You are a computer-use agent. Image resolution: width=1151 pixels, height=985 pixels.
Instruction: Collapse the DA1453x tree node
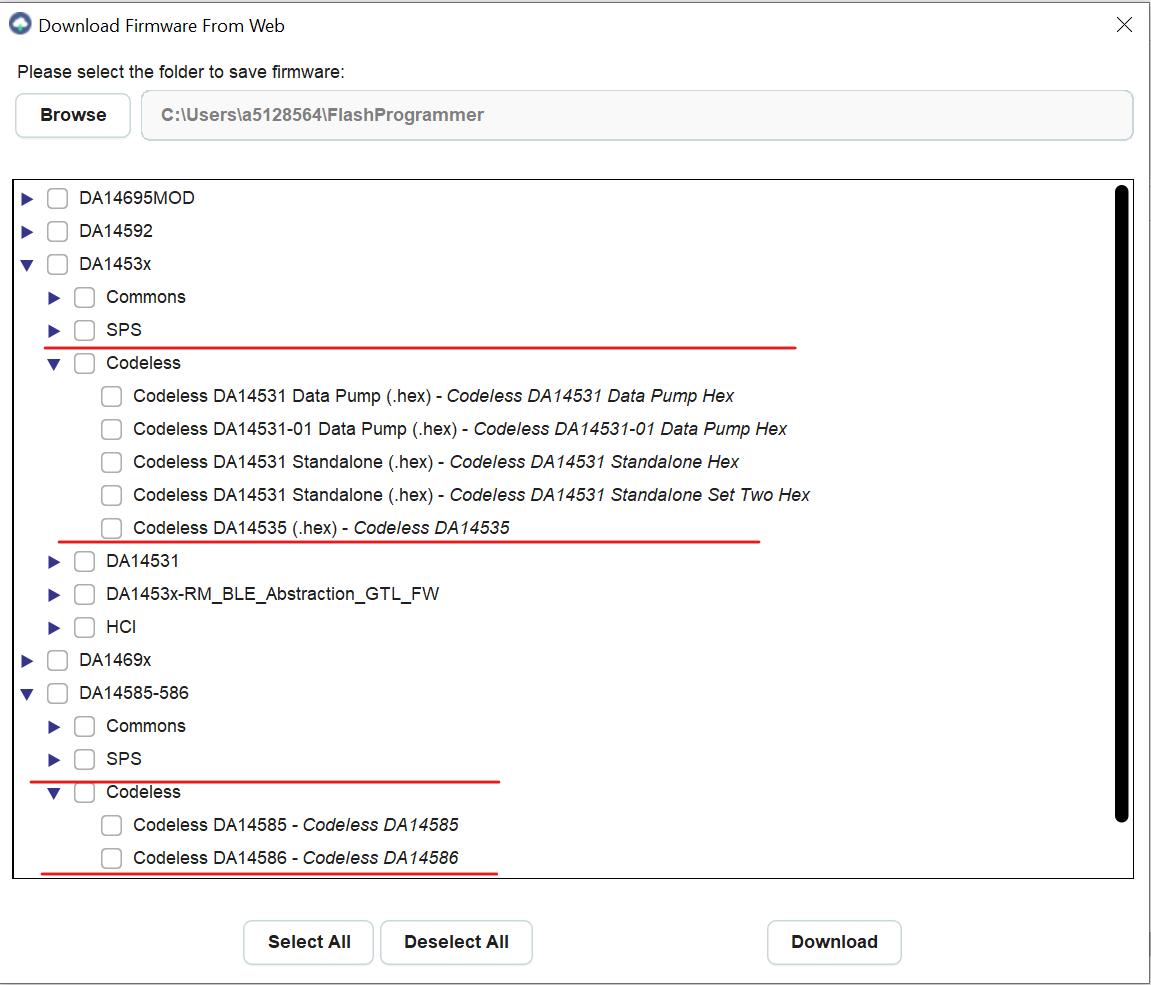coord(27,265)
